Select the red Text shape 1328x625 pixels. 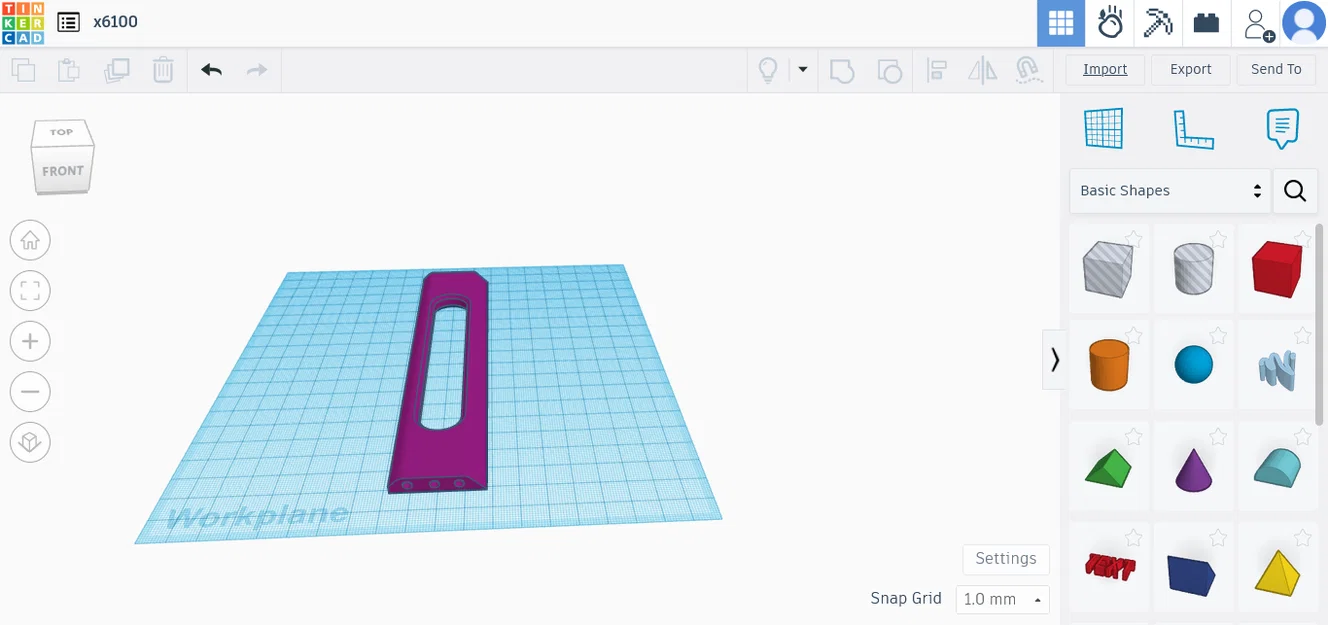(x=1110, y=568)
